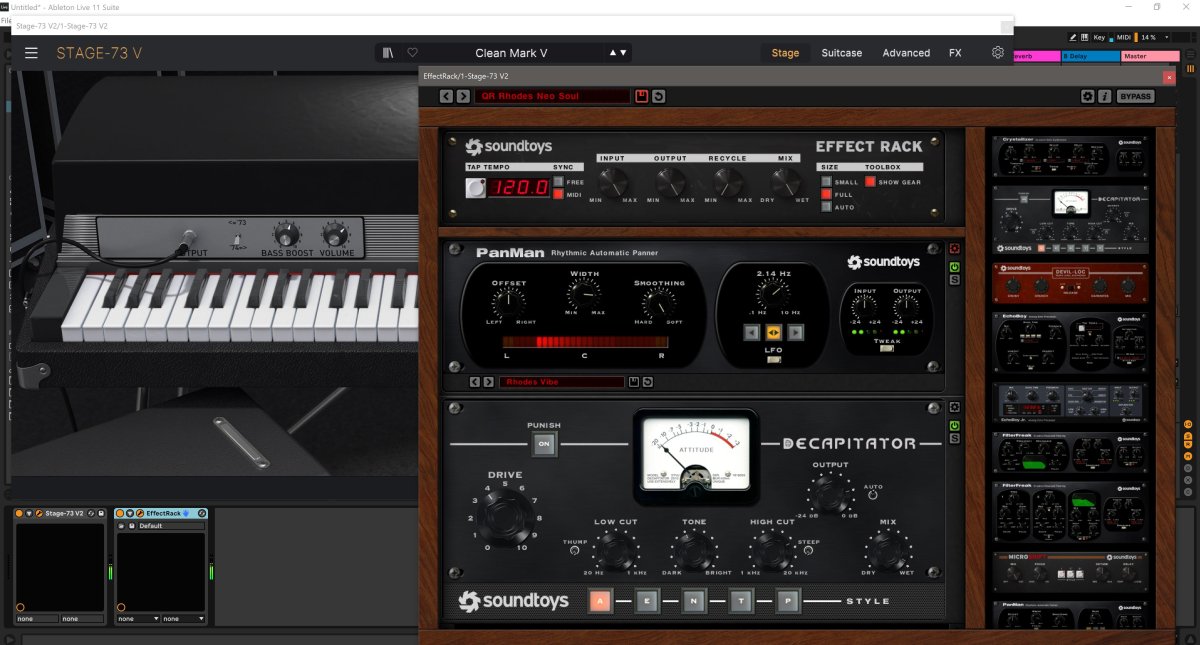Set tempo sync to MIDI

(558, 194)
